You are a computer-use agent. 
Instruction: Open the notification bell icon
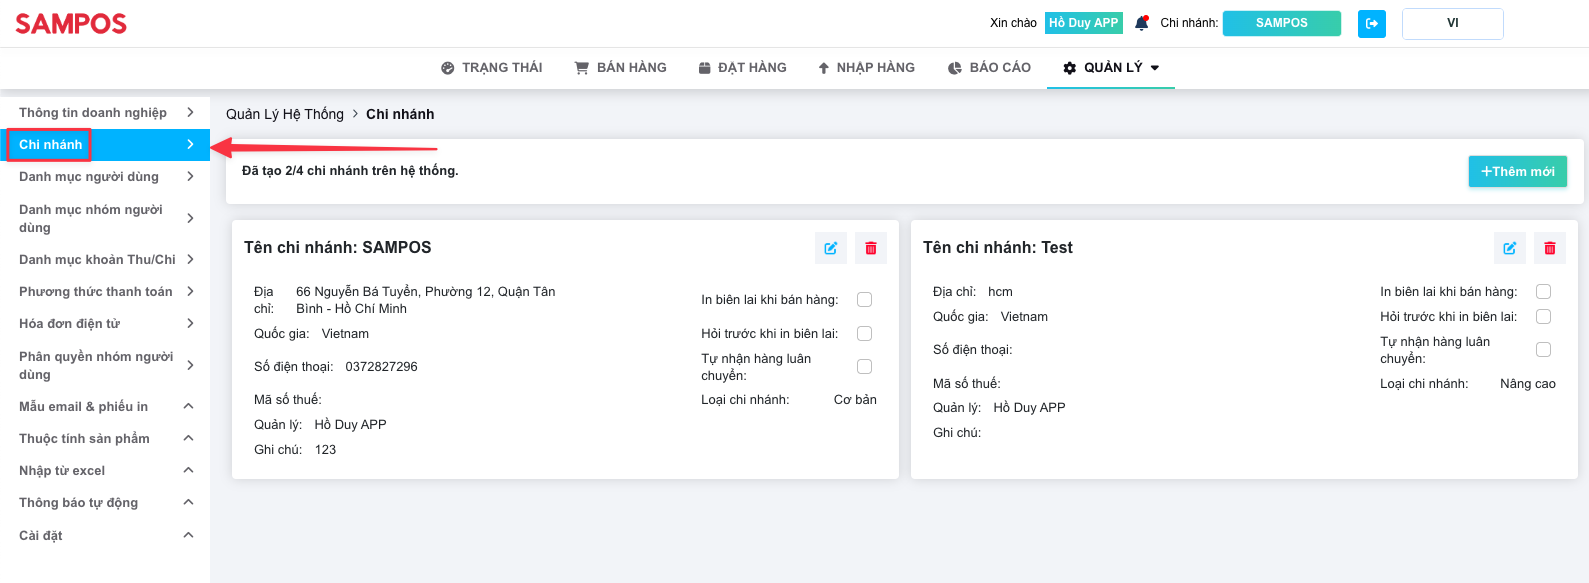1141,23
